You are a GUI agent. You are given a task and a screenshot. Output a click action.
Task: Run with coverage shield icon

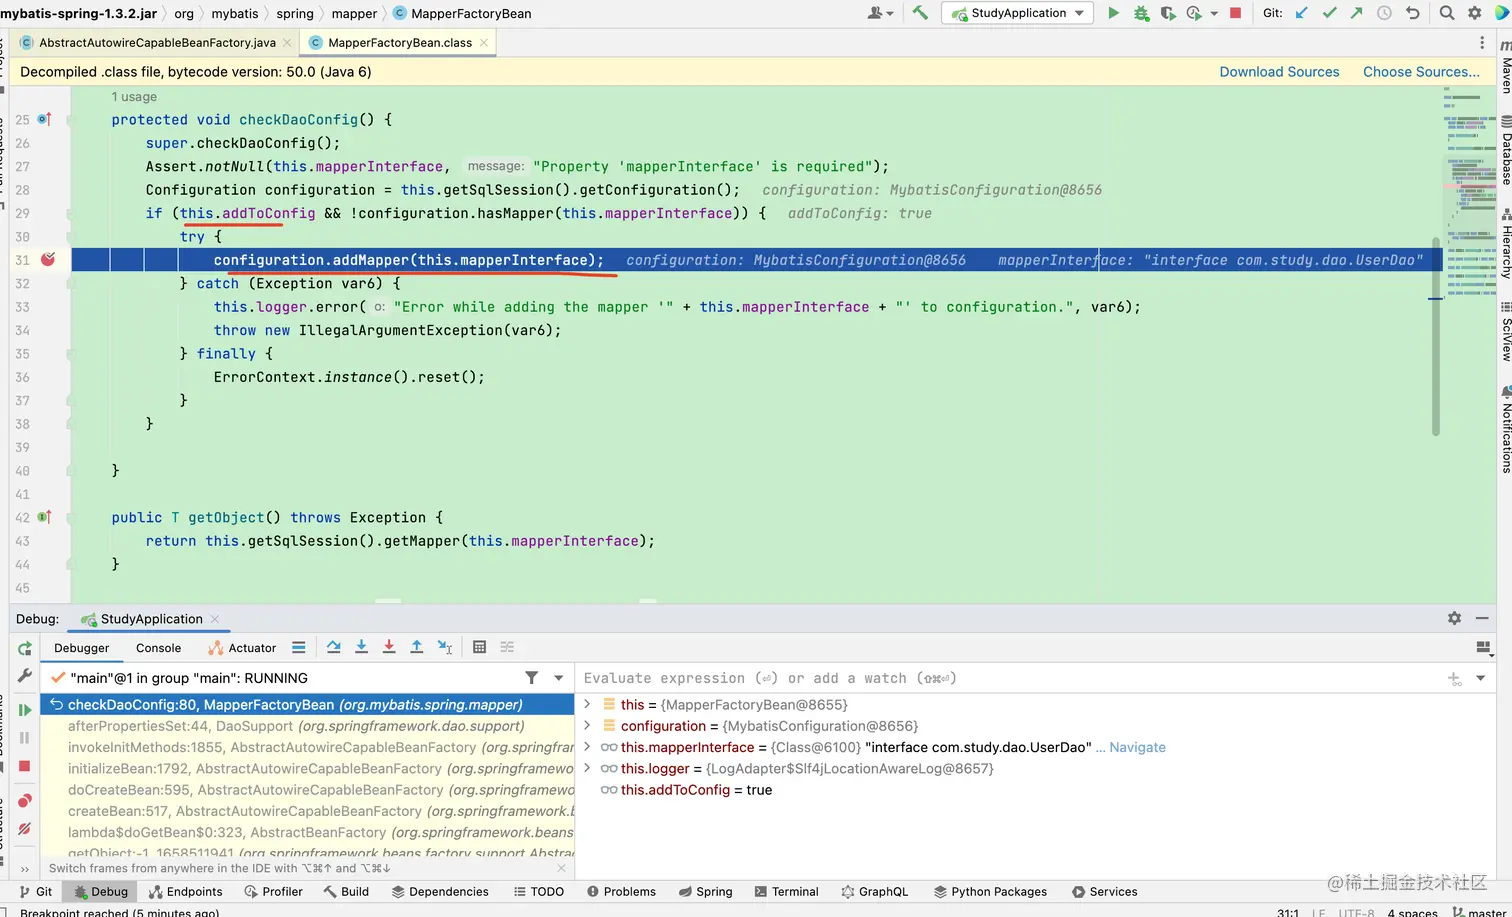point(1167,13)
